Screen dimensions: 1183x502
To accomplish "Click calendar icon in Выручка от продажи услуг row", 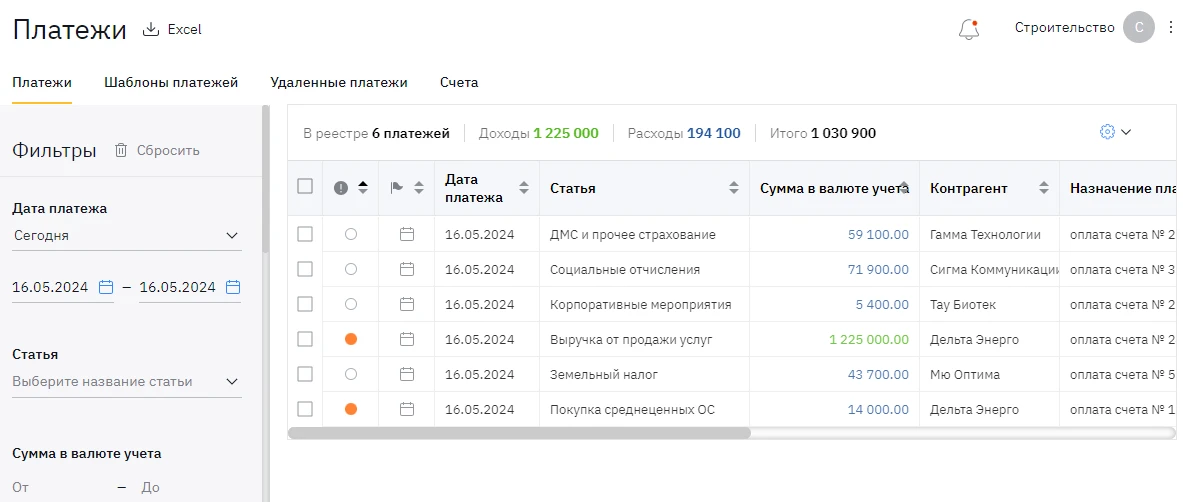I will (407, 340).
